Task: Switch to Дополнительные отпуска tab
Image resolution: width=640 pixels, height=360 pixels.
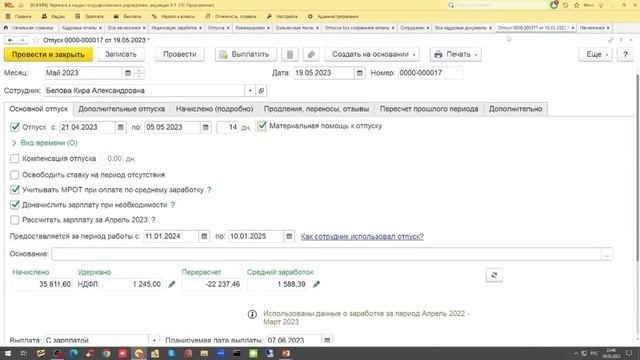Action: tap(122, 109)
